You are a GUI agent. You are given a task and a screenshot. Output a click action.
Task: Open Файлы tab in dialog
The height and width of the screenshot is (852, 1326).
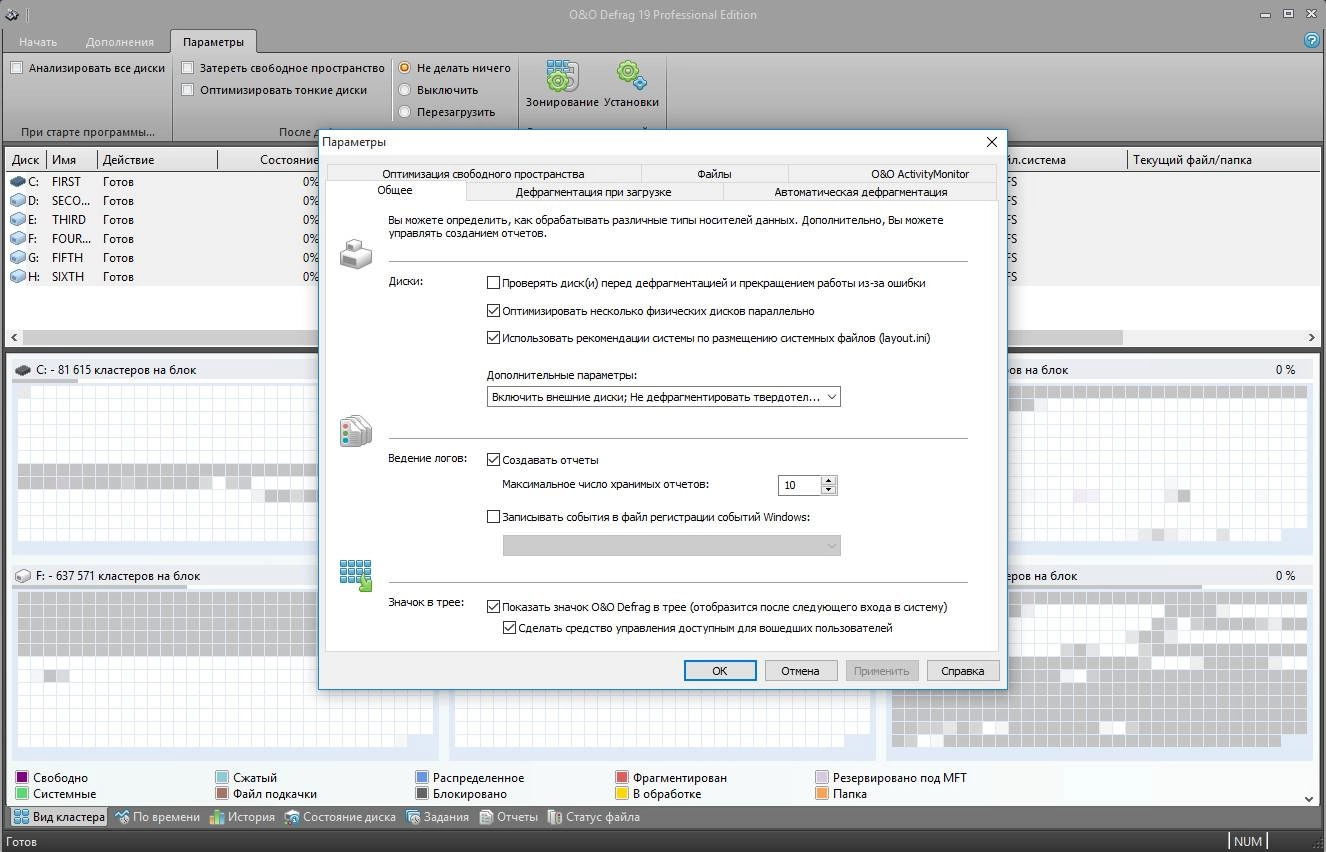(x=714, y=174)
